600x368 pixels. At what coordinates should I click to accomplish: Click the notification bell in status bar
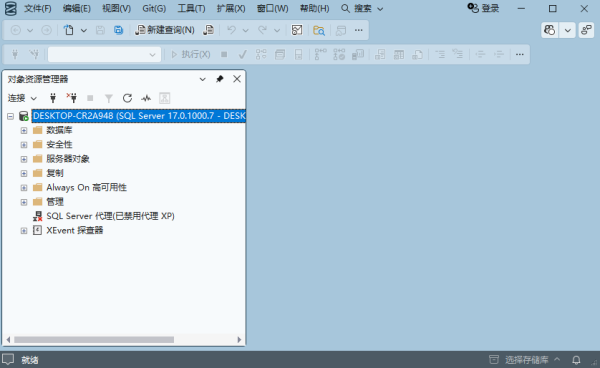click(x=576, y=360)
